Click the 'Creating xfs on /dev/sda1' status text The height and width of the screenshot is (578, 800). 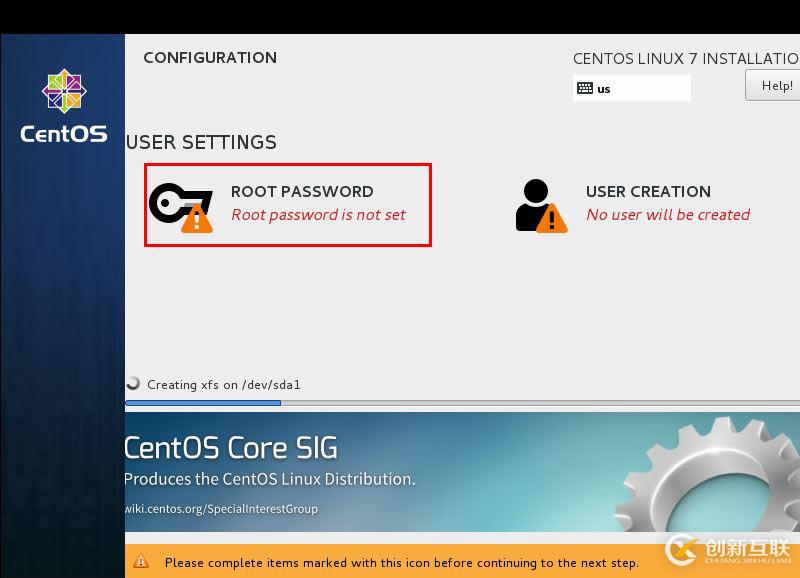[224, 384]
